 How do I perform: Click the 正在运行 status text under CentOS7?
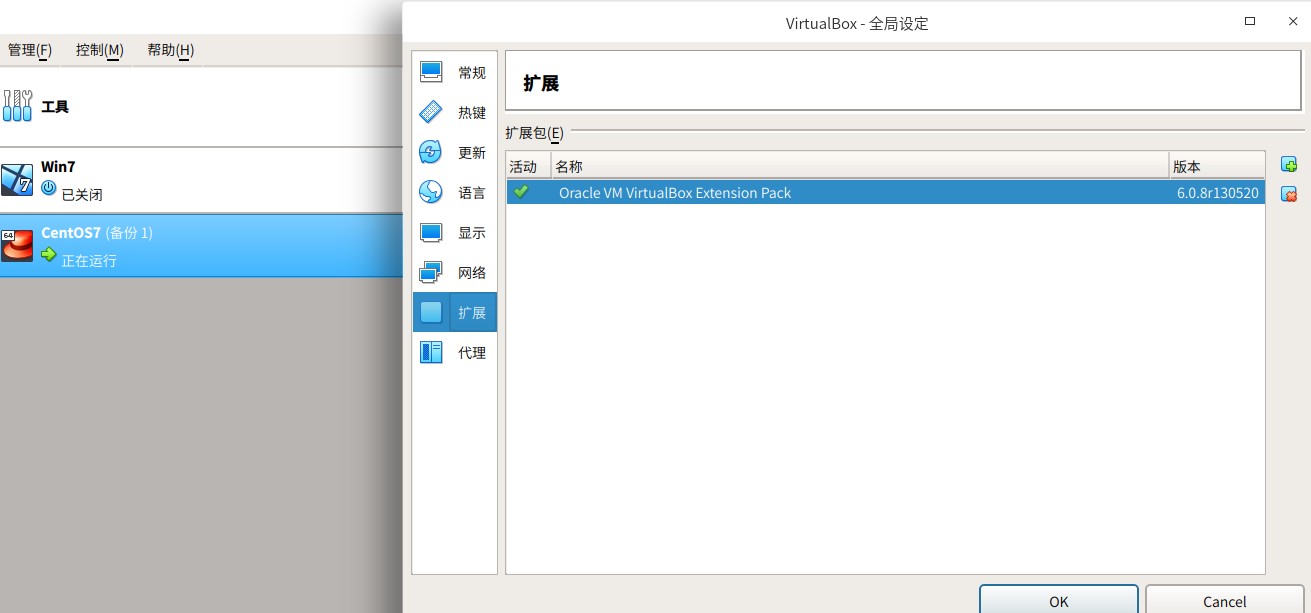point(89,261)
